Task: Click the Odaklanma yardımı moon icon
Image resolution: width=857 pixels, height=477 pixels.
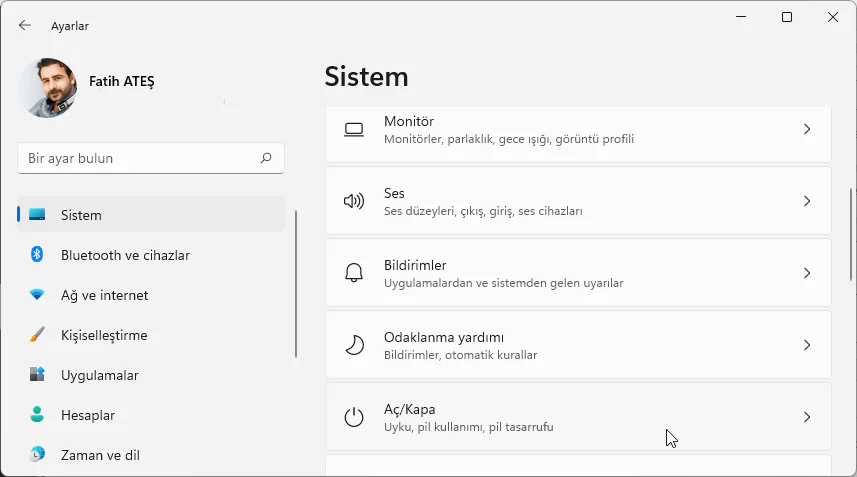Action: pyautogui.click(x=354, y=345)
